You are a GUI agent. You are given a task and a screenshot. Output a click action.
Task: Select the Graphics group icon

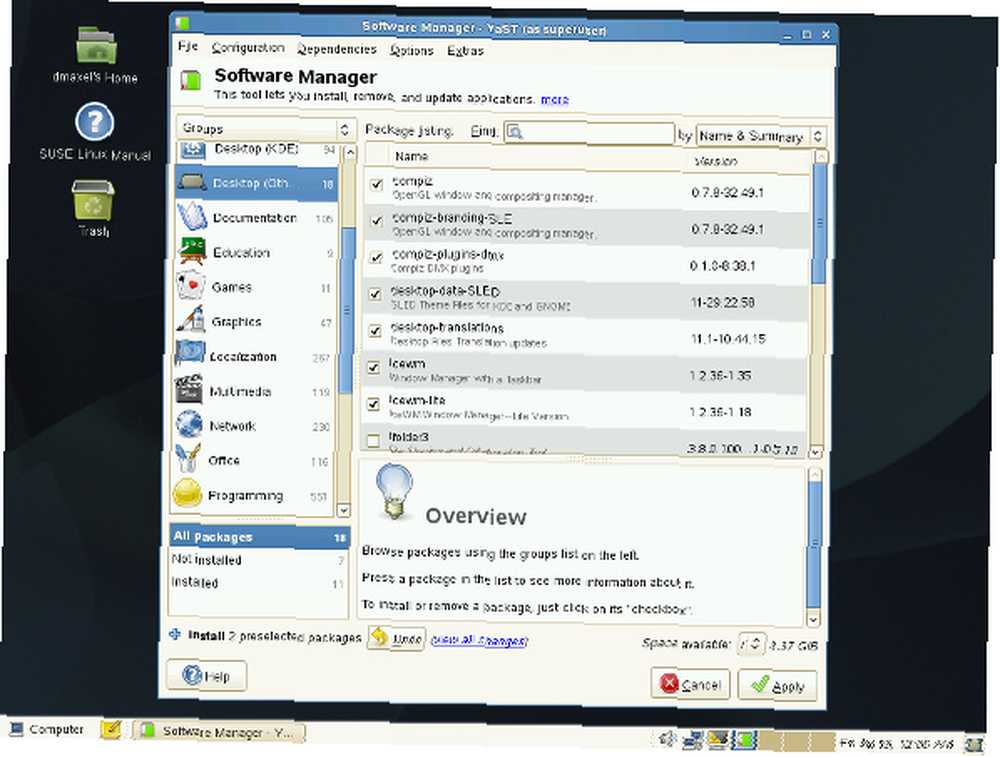pyautogui.click(x=190, y=320)
